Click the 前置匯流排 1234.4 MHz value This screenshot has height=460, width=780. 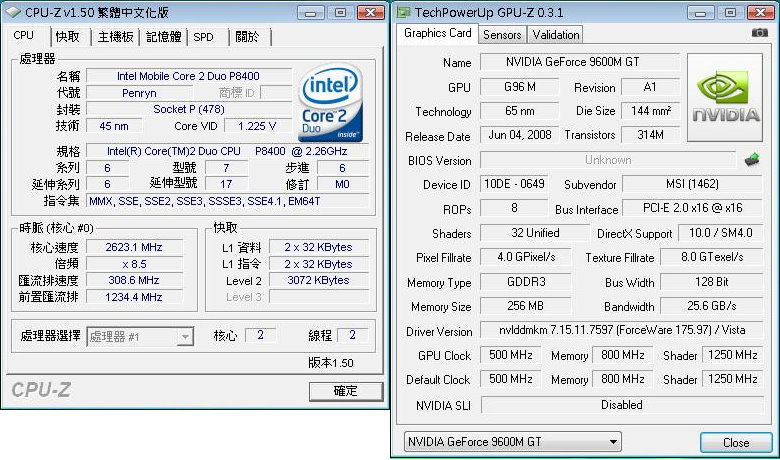(x=134, y=297)
